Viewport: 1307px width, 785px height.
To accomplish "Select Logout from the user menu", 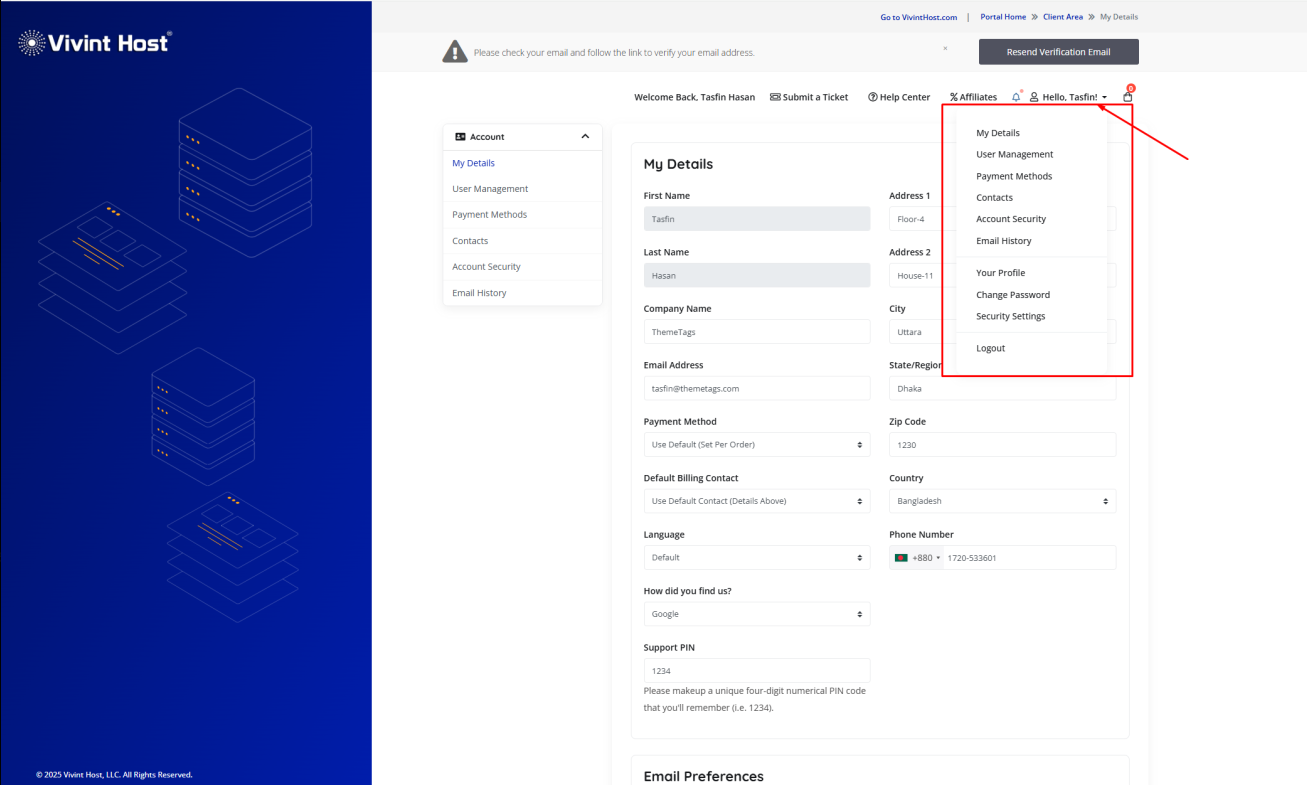I will click(x=990, y=348).
